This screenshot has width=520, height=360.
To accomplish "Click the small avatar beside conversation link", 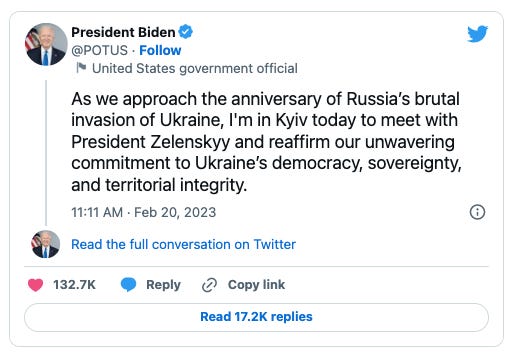I will pos(46,244).
